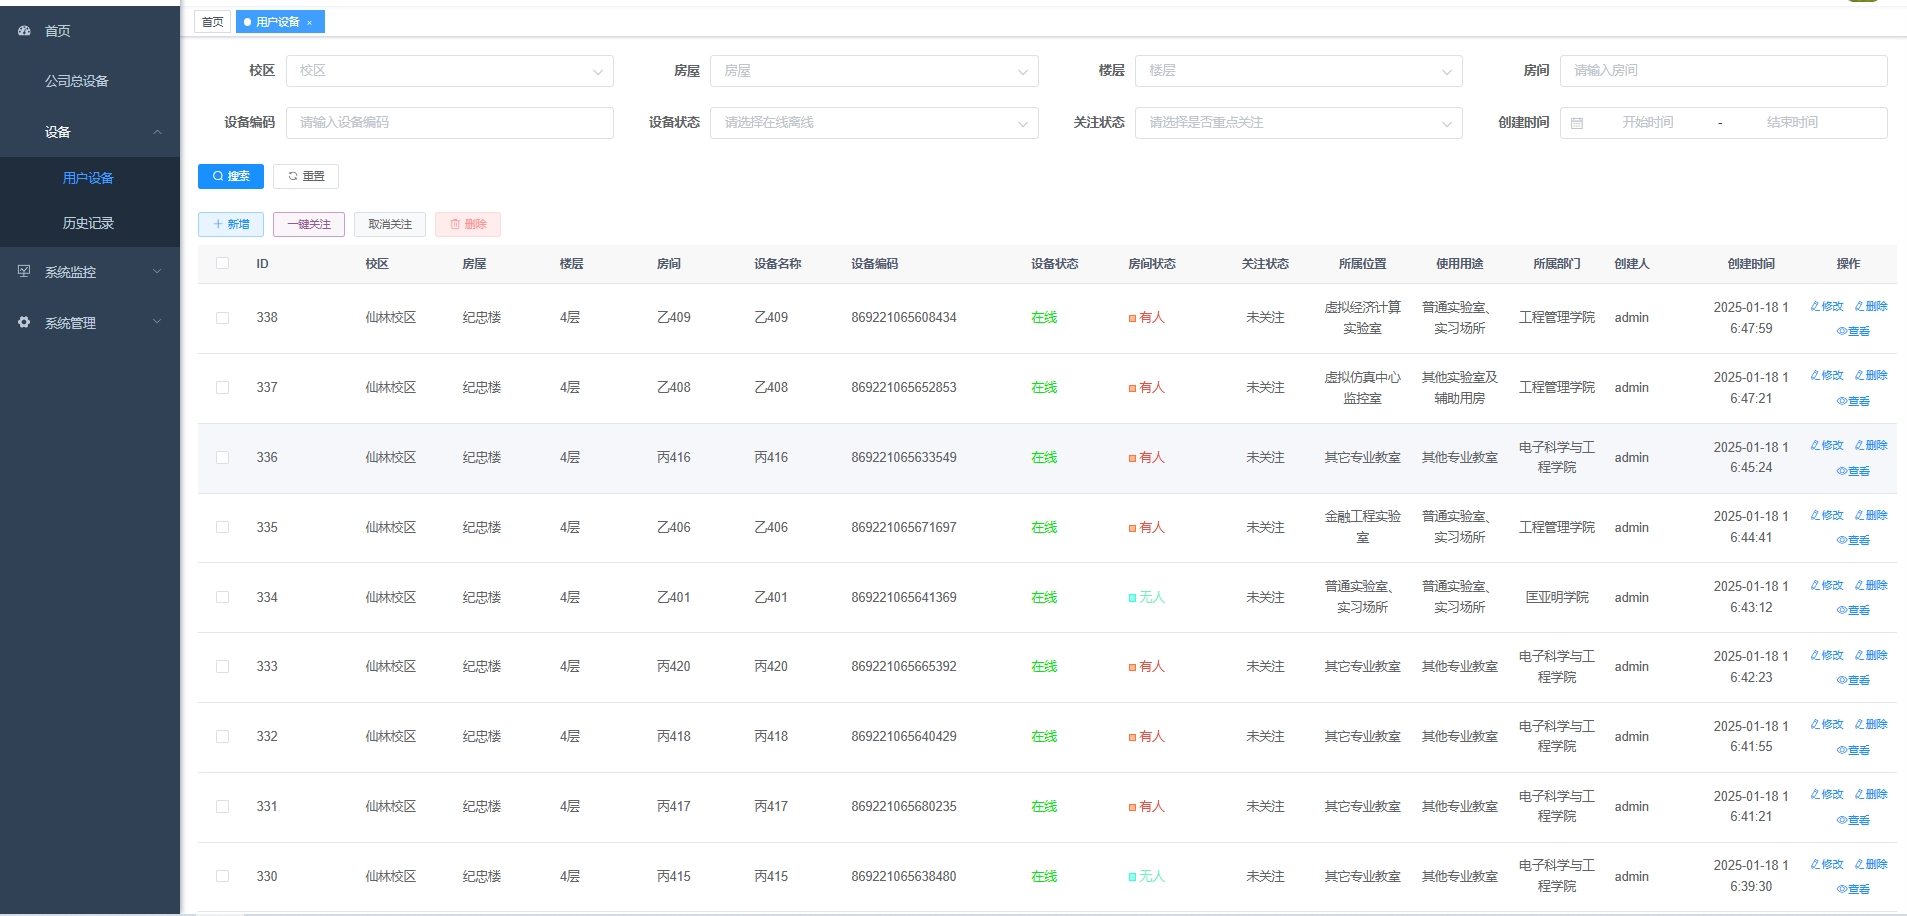Check the box for row ID 336

coord(222,457)
